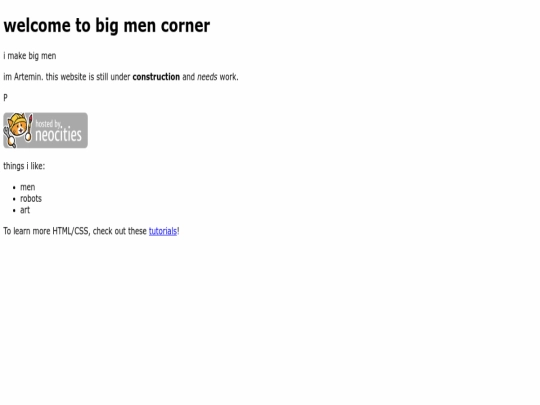Click the lone P paragraph
Viewport: 540px width, 405px height.
tap(6, 97)
